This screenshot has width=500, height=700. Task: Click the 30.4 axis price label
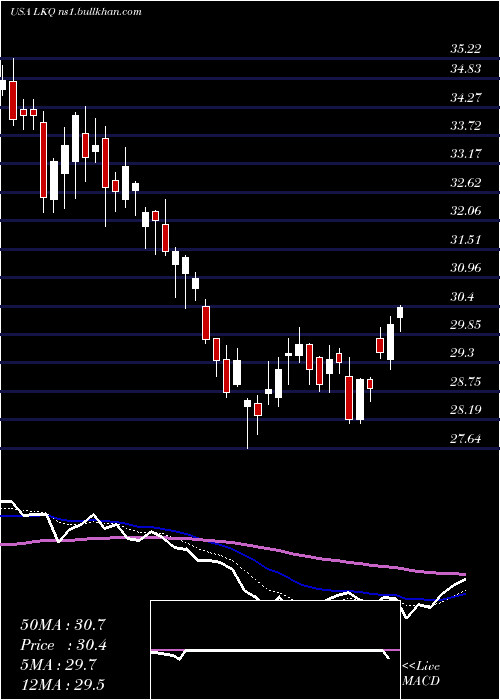coord(462,297)
